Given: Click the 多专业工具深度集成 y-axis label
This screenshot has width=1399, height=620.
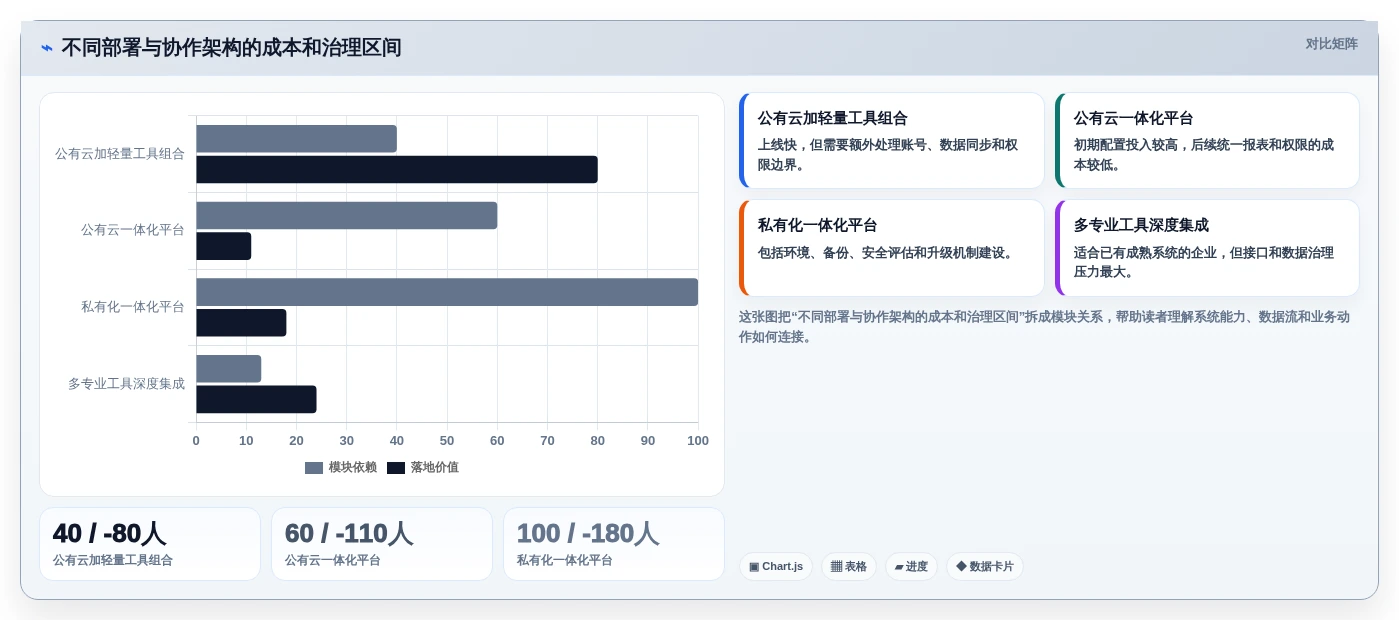Looking at the screenshot, I should pos(126,384).
